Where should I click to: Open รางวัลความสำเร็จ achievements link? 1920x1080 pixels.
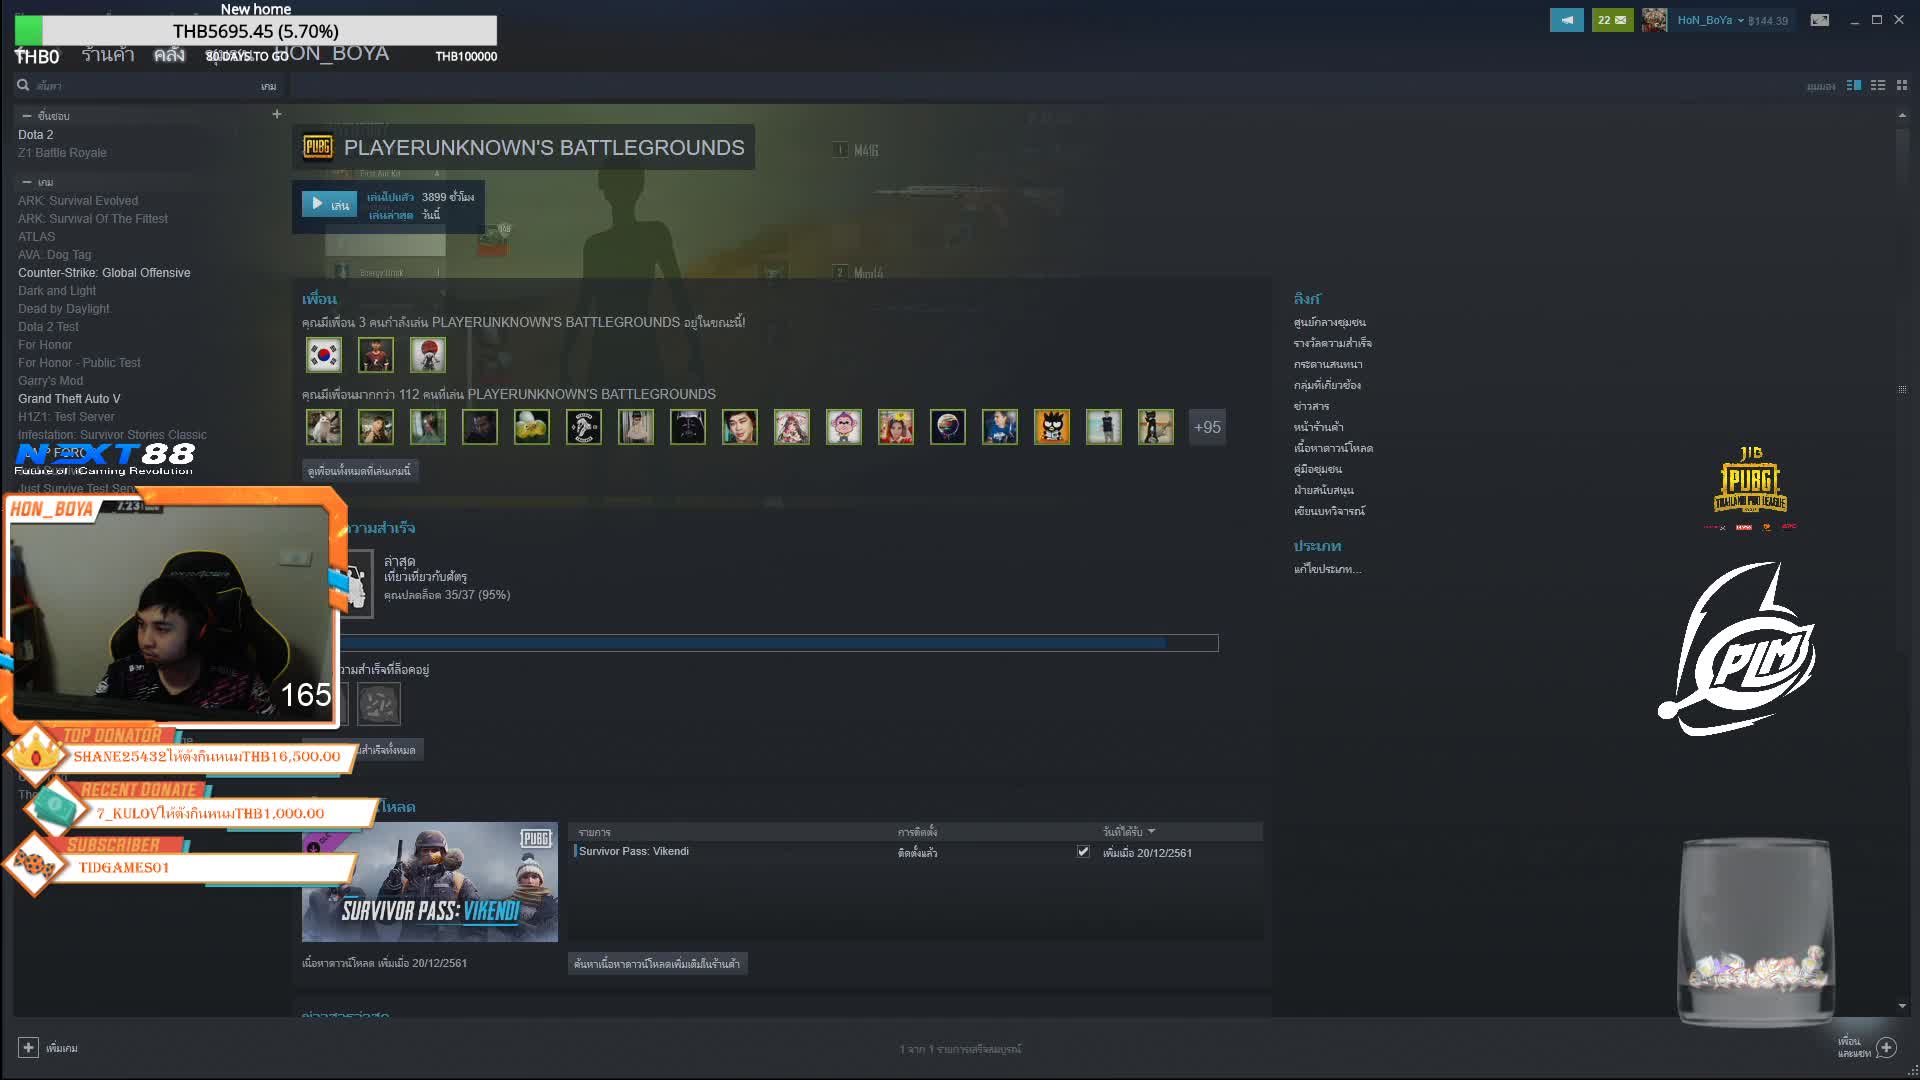click(x=1332, y=343)
